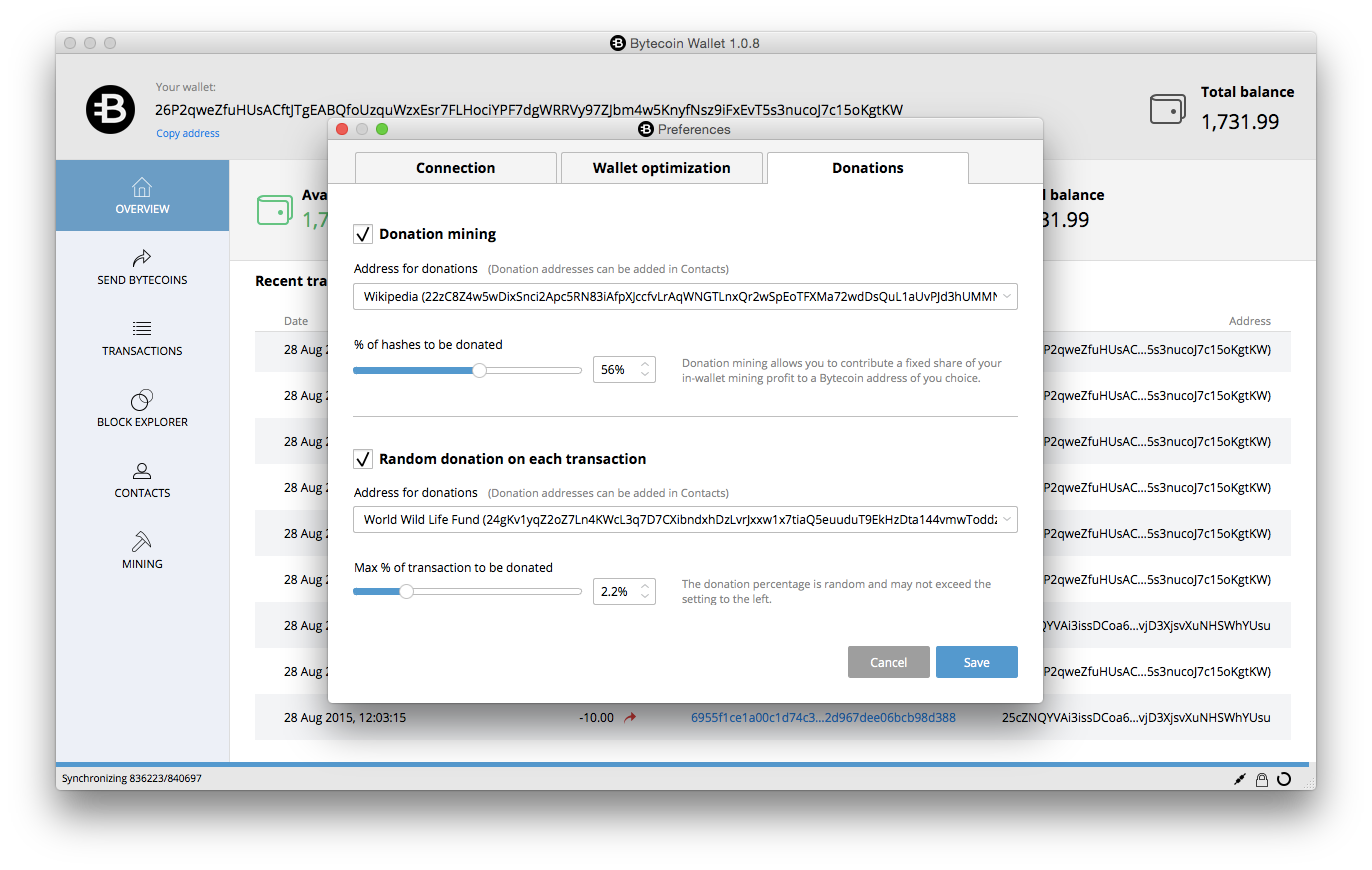Click the max transaction donation slider handle
Image resolution: width=1372 pixels, height=870 pixels.
[406, 592]
